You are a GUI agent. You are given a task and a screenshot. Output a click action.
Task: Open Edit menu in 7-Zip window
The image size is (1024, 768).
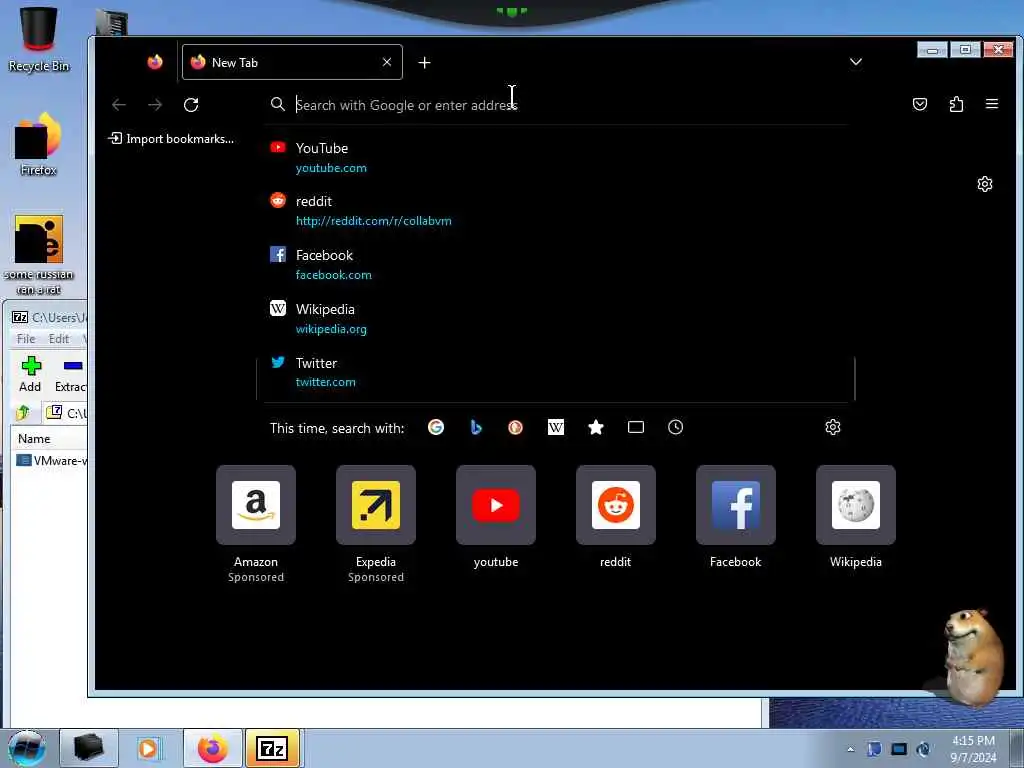[x=58, y=338]
